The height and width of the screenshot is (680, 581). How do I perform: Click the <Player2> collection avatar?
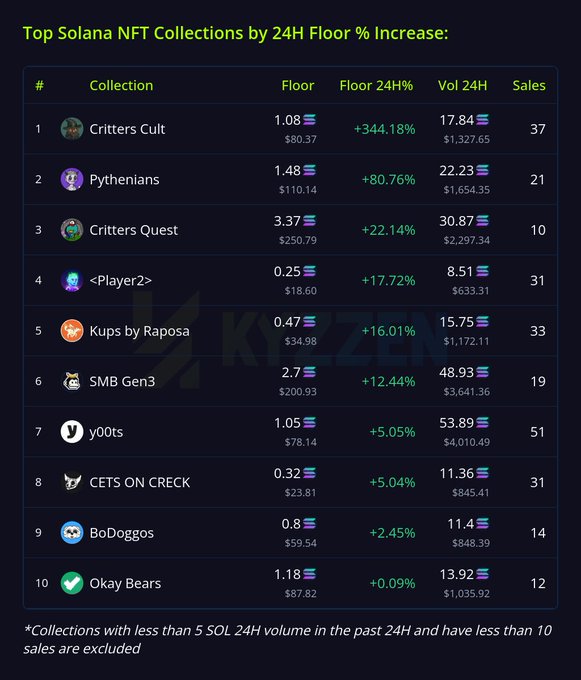click(x=72, y=280)
